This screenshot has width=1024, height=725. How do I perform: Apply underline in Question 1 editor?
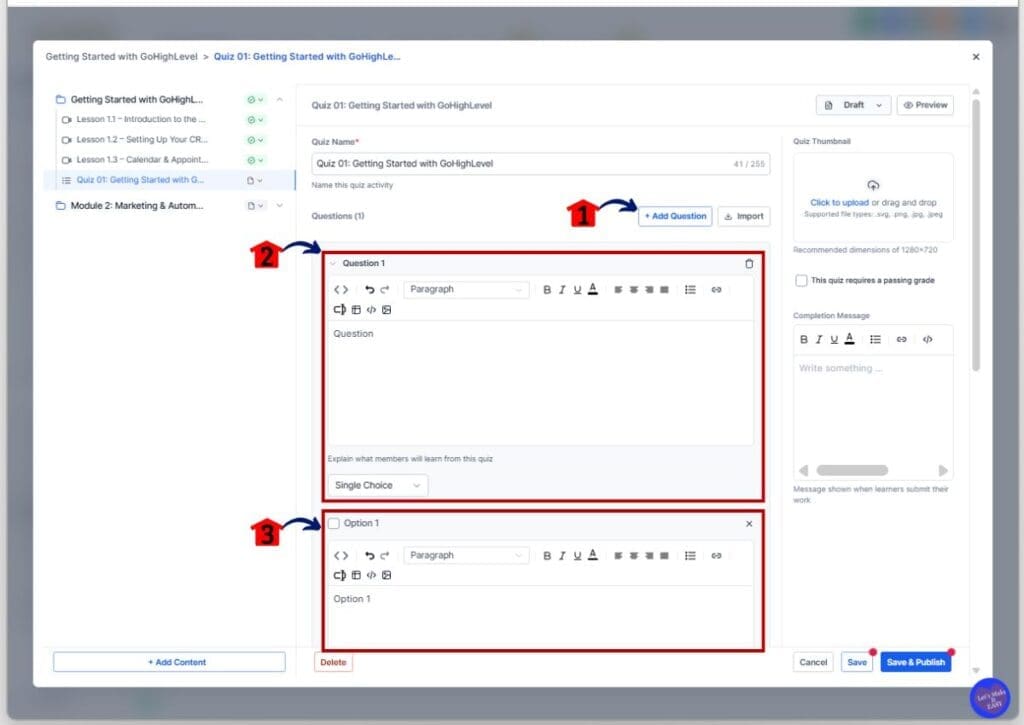[x=577, y=289]
